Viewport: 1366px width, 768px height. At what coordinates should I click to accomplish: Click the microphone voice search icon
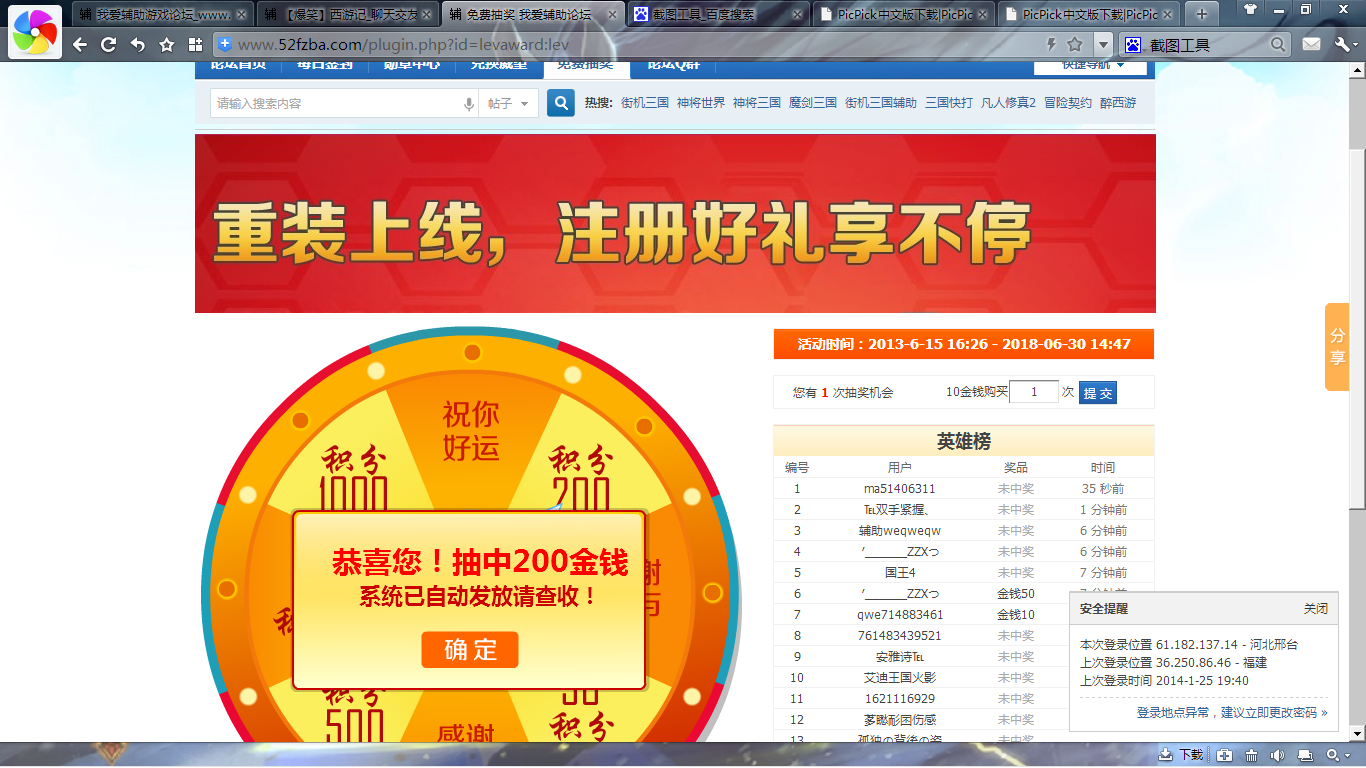pos(468,104)
